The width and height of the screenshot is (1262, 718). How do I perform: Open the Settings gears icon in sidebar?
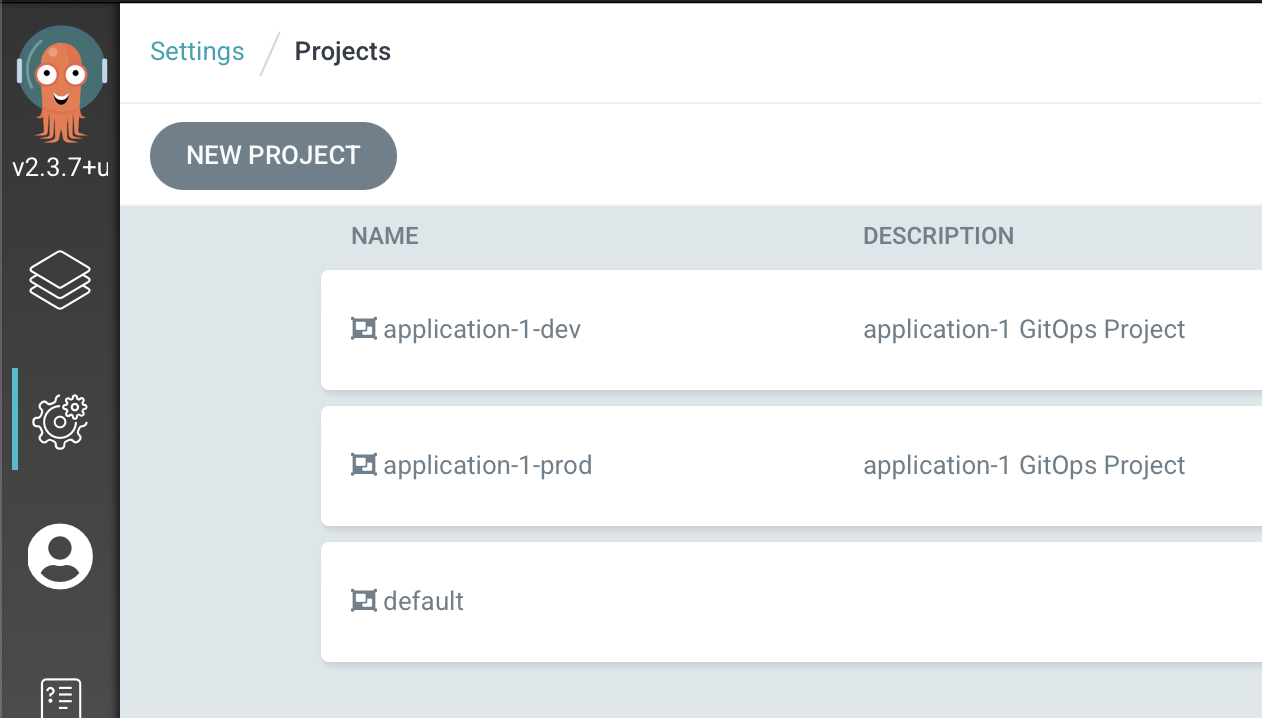(60, 420)
